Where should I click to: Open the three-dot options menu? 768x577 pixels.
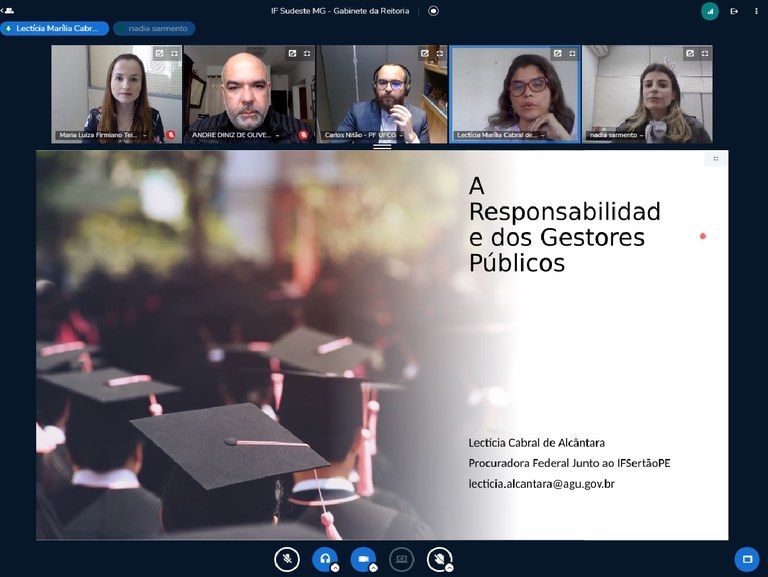coord(757,11)
